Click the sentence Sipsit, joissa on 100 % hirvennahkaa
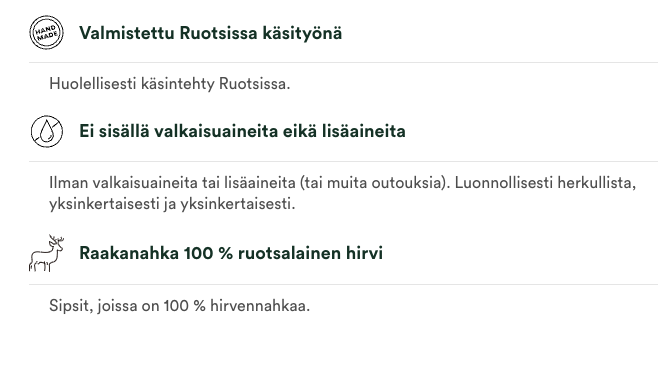 179,306
